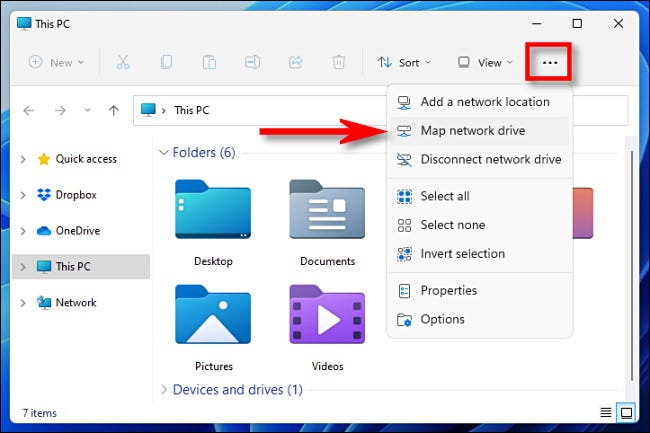The height and width of the screenshot is (433, 650).
Task: Select Disconnect network drive option
Action: pos(480,159)
